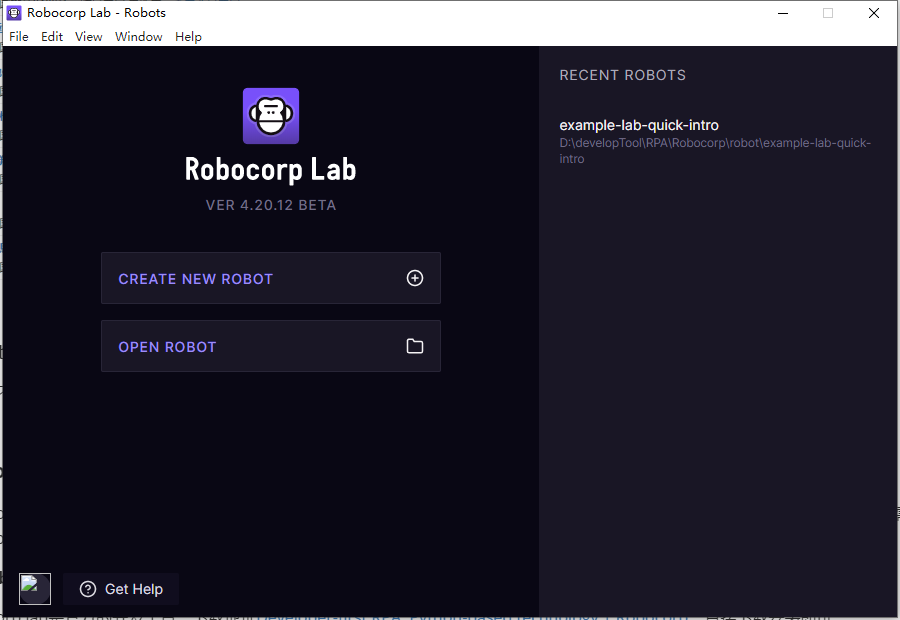Click the Robocorp Lab title text
The image size is (900, 620).
[x=270, y=169]
